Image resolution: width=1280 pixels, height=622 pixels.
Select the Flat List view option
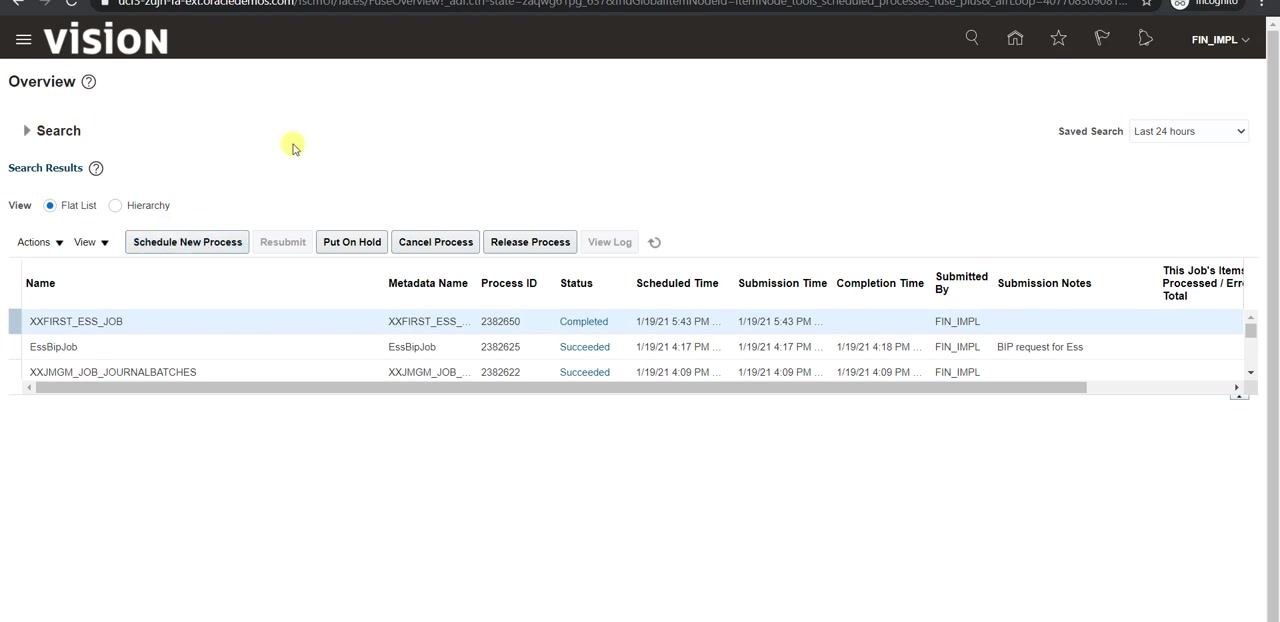click(x=50, y=205)
